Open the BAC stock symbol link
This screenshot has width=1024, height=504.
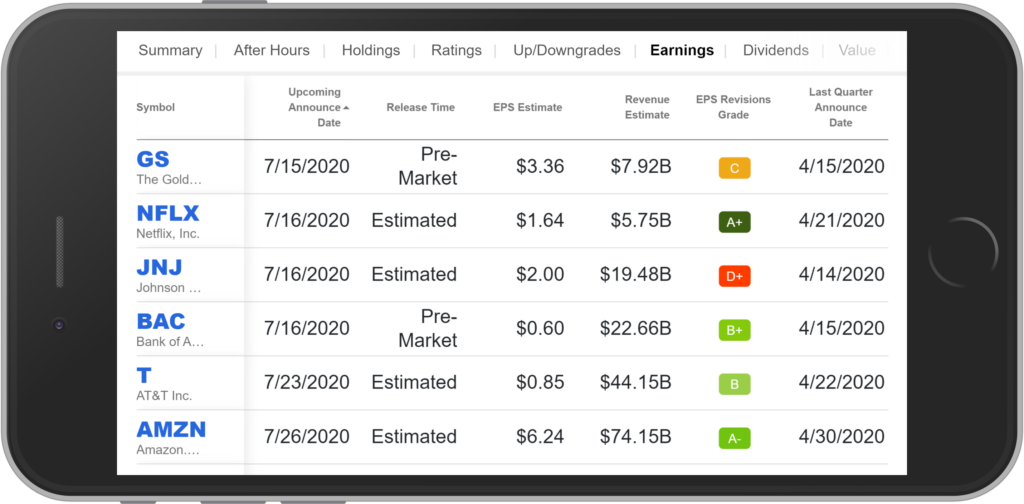pyautogui.click(x=161, y=321)
